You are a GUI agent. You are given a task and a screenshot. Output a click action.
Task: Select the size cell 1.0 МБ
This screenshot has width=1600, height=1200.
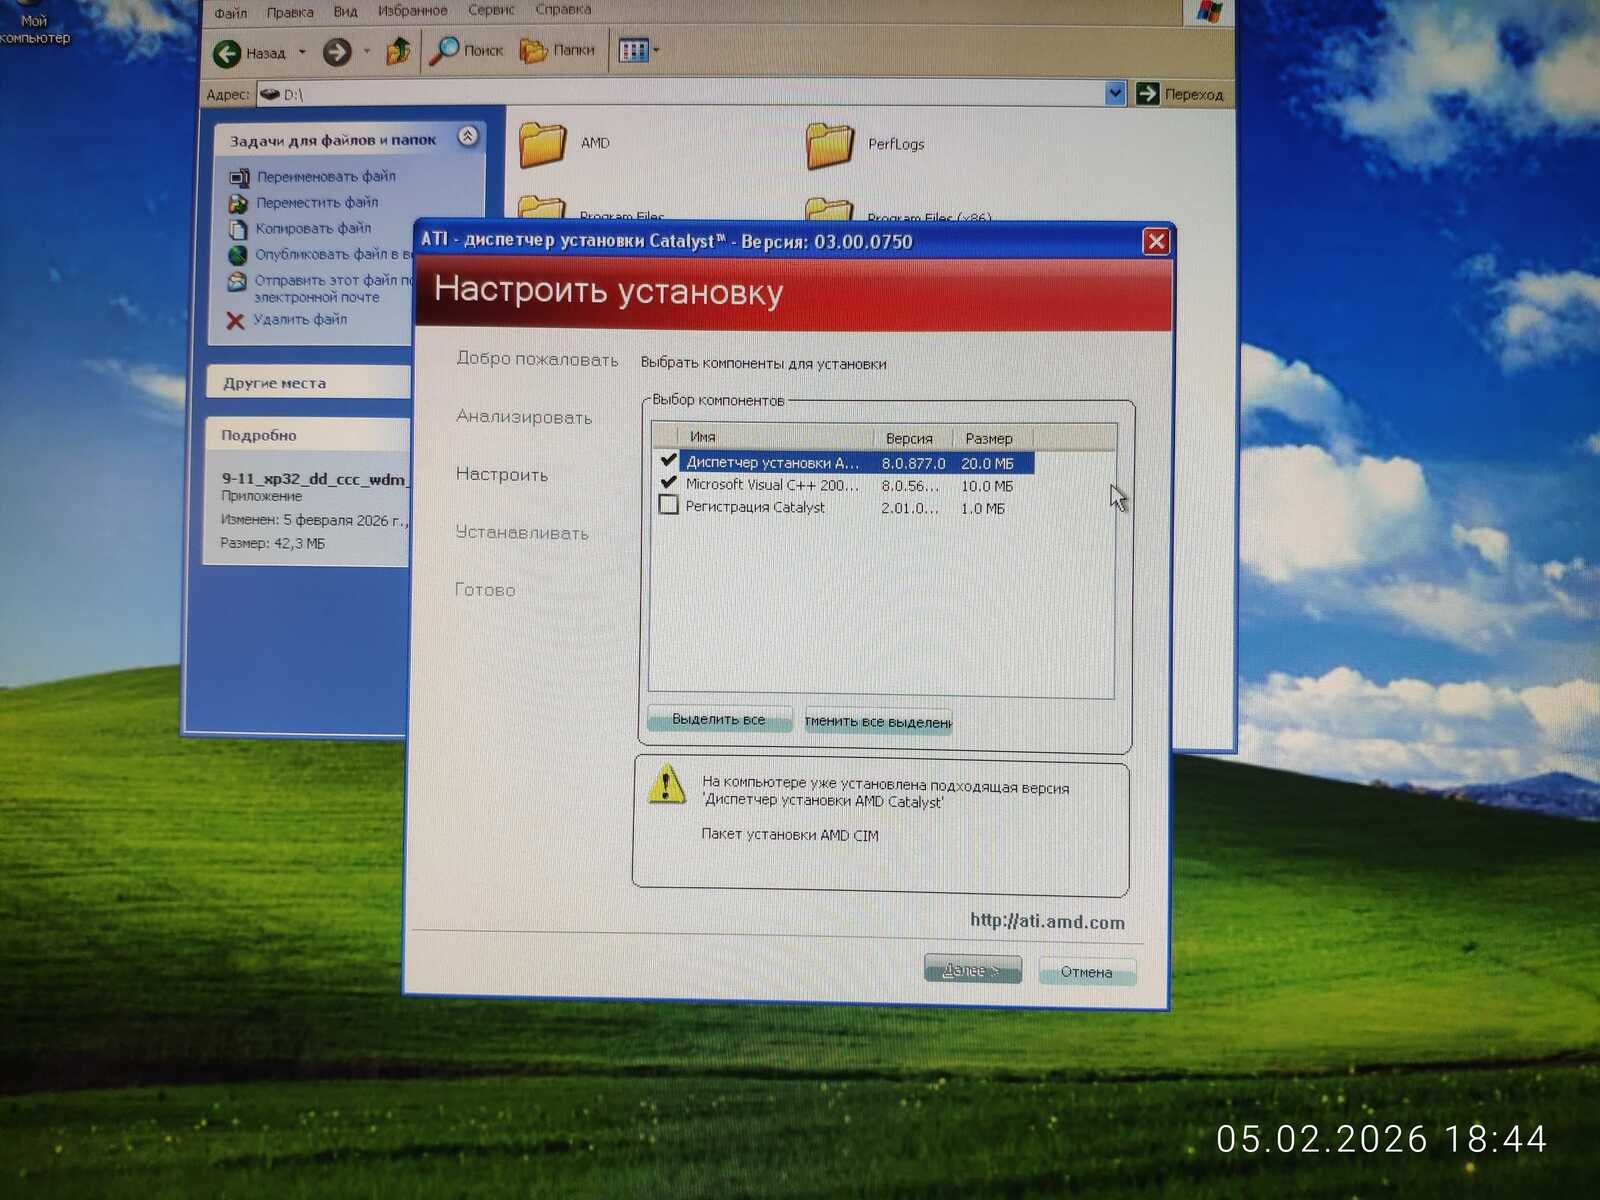pyautogui.click(x=983, y=508)
